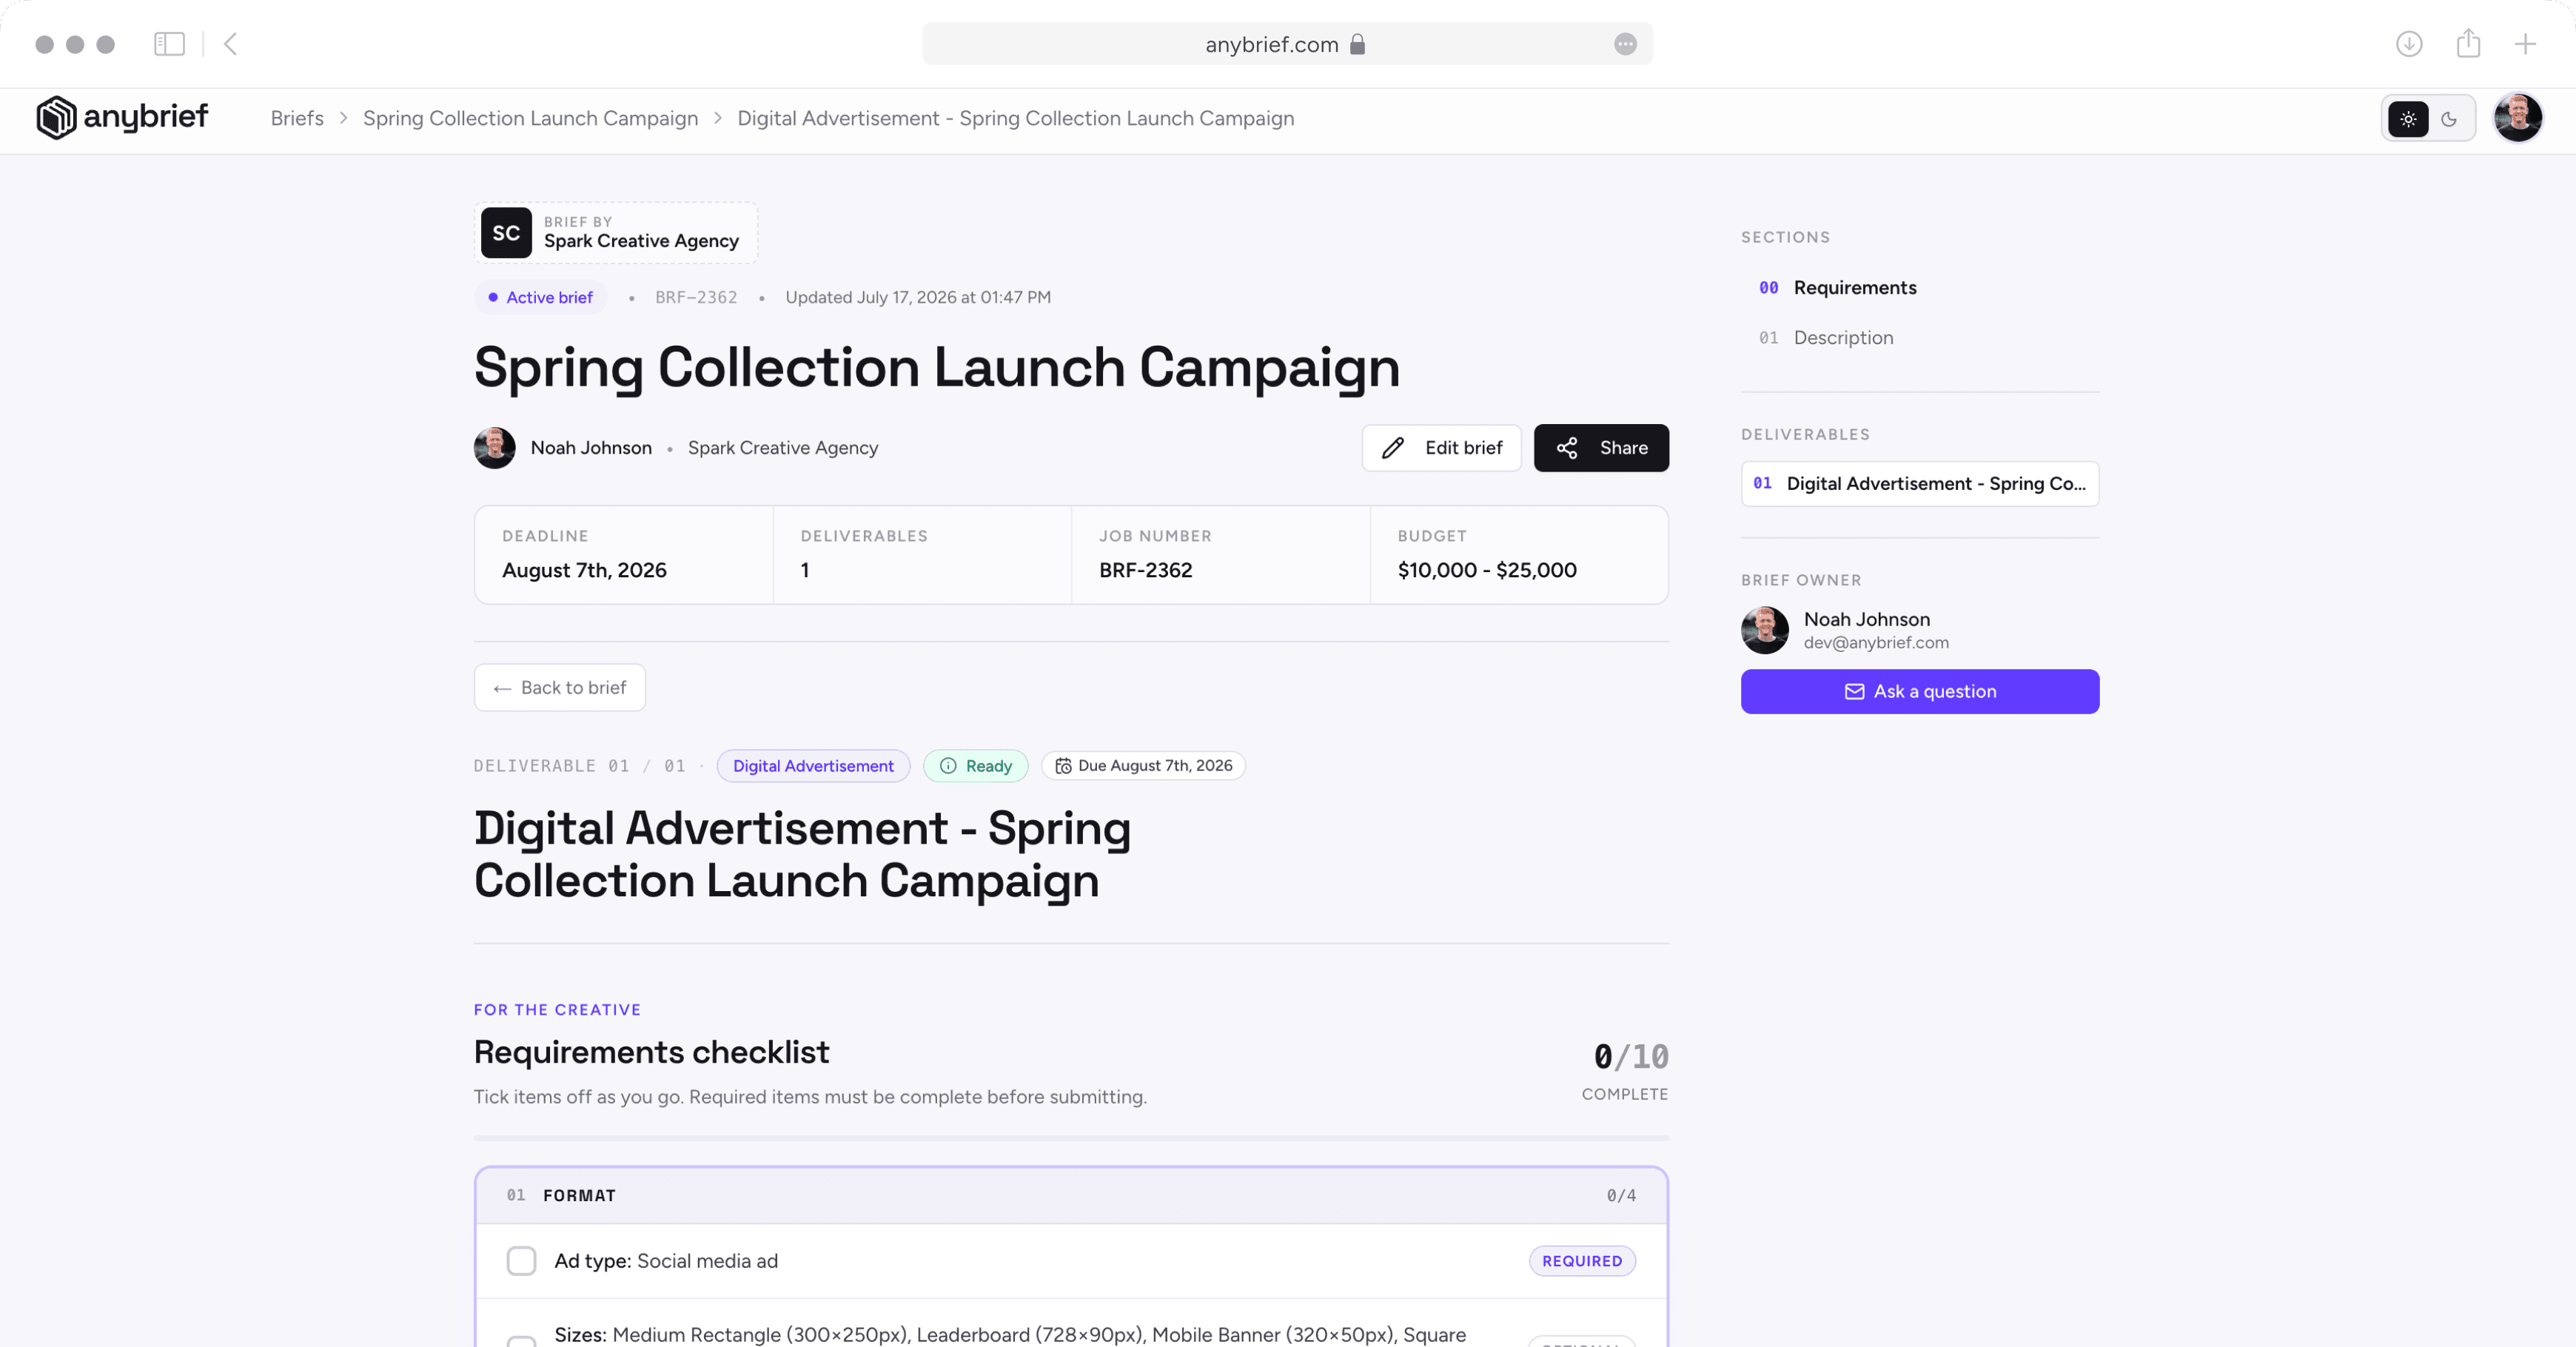Click the Spring Collection Launch Campaign main title
2576x1347 pixels.
point(936,368)
